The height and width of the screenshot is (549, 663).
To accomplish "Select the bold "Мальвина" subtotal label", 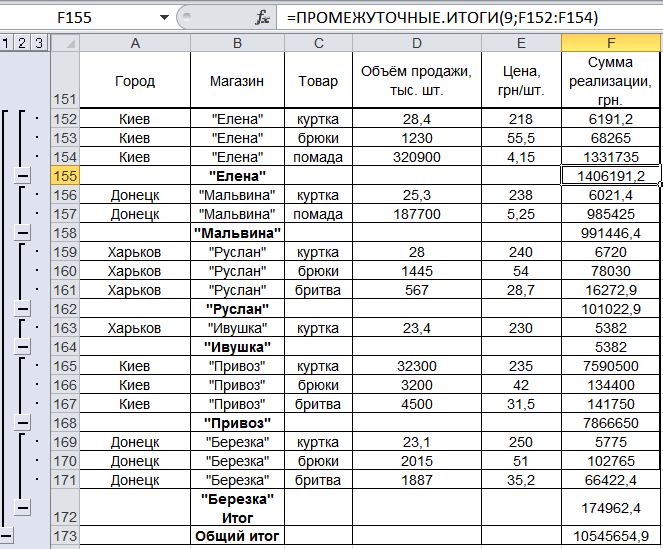I will click(237, 233).
